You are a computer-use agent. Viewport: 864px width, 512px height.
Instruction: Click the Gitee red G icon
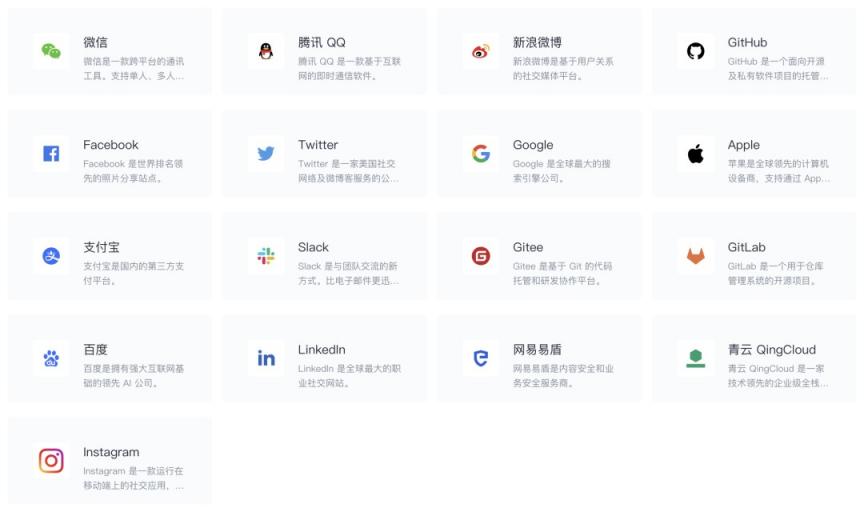[480, 256]
